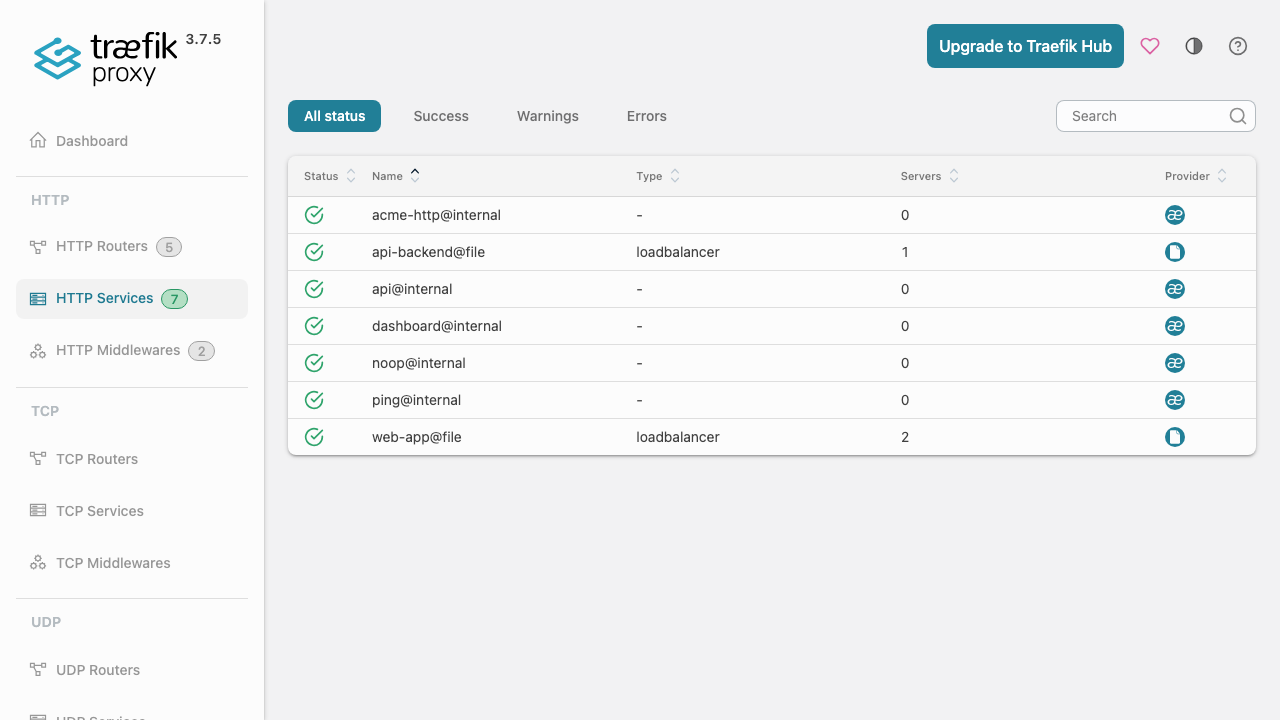Click ping@internal provider icon
This screenshot has width=1280, height=720.
1175,400
